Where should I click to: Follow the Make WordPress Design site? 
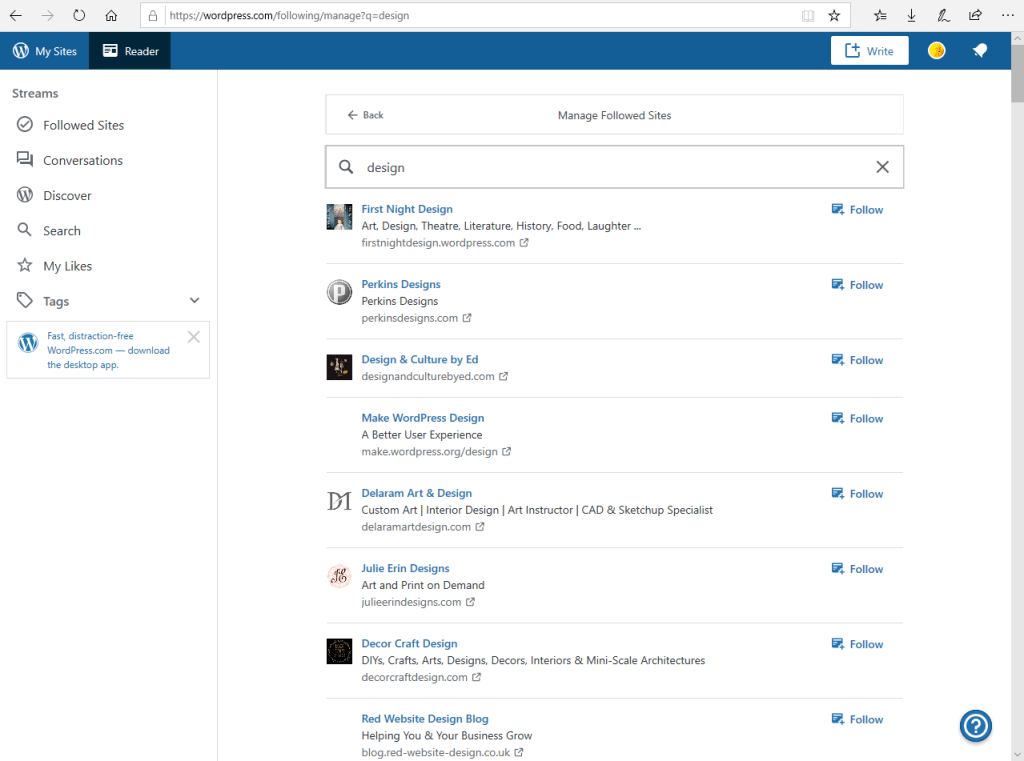pyautogui.click(x=857, y=419)
